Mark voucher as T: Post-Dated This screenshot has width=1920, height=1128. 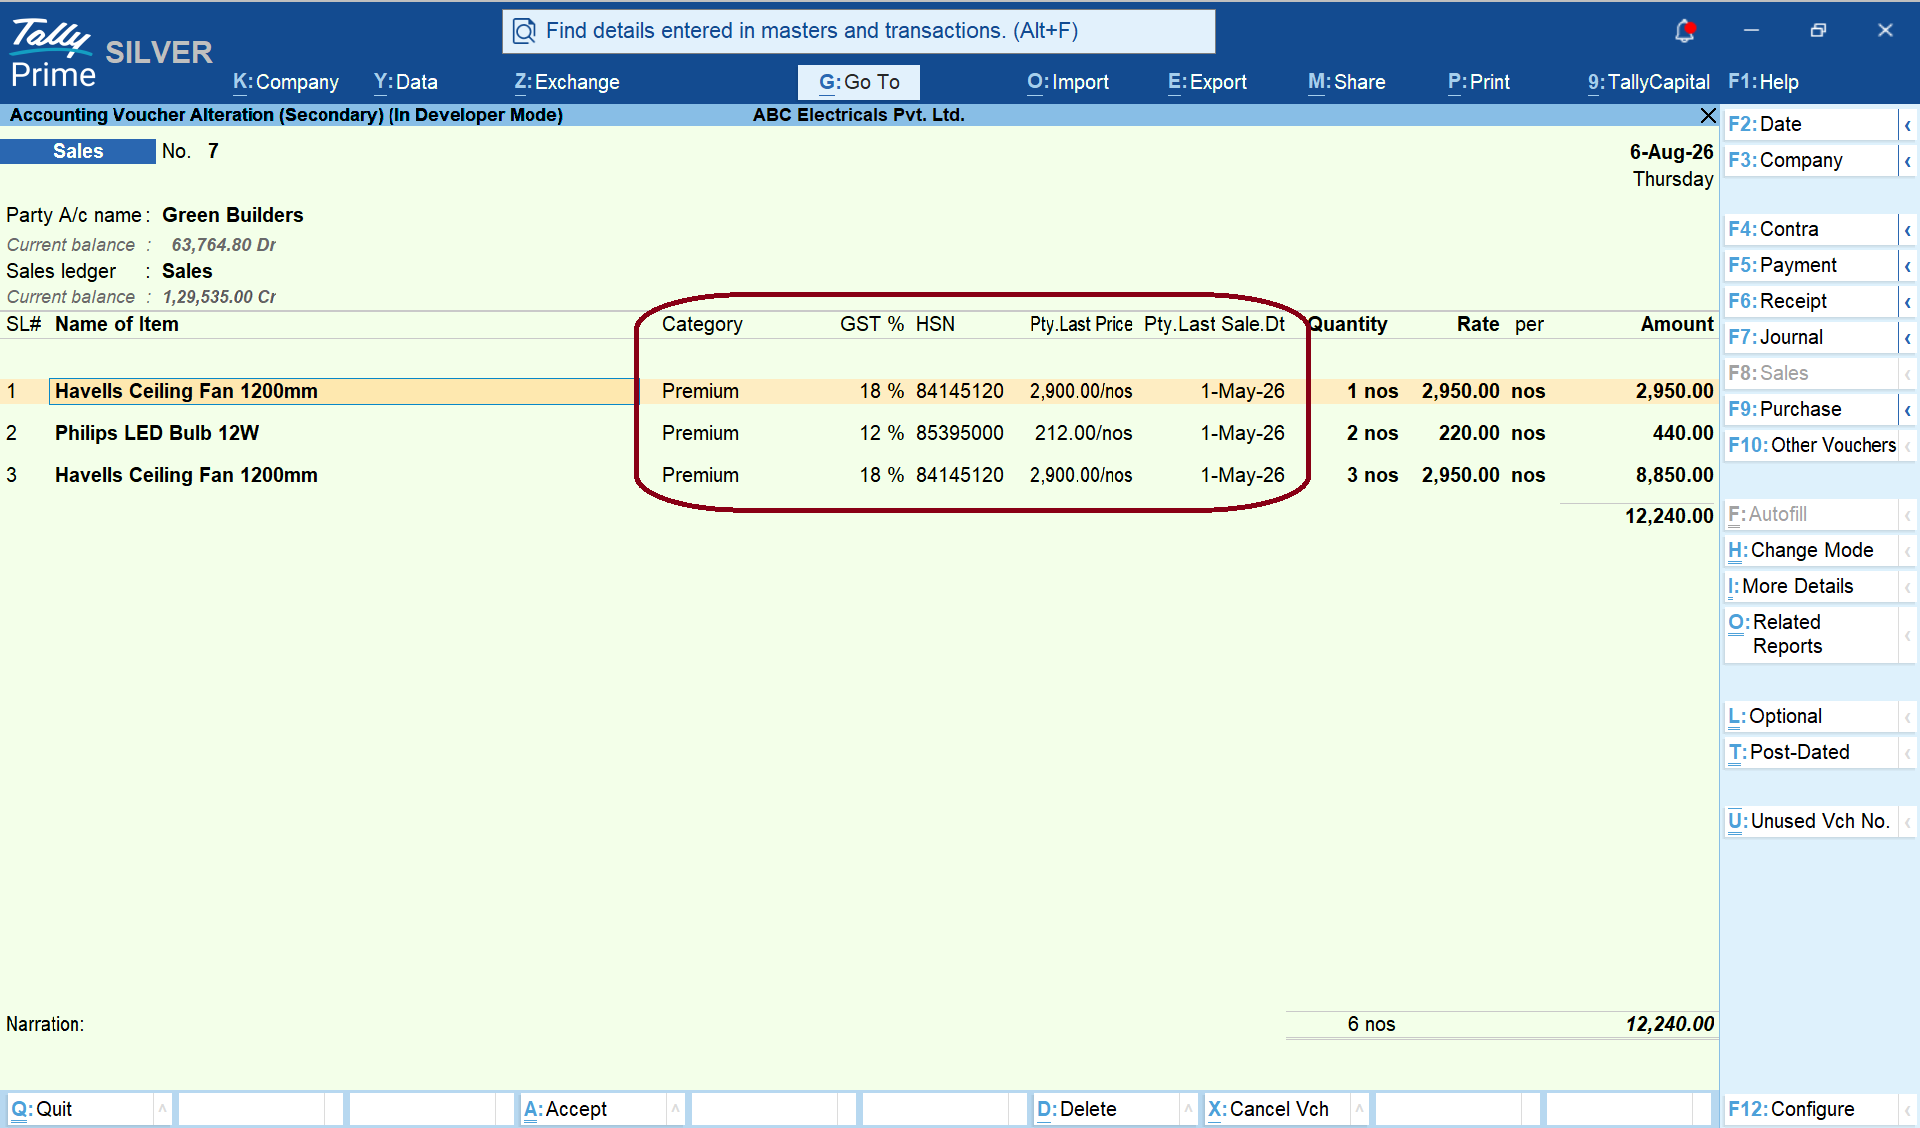(x=1811, y=753)
